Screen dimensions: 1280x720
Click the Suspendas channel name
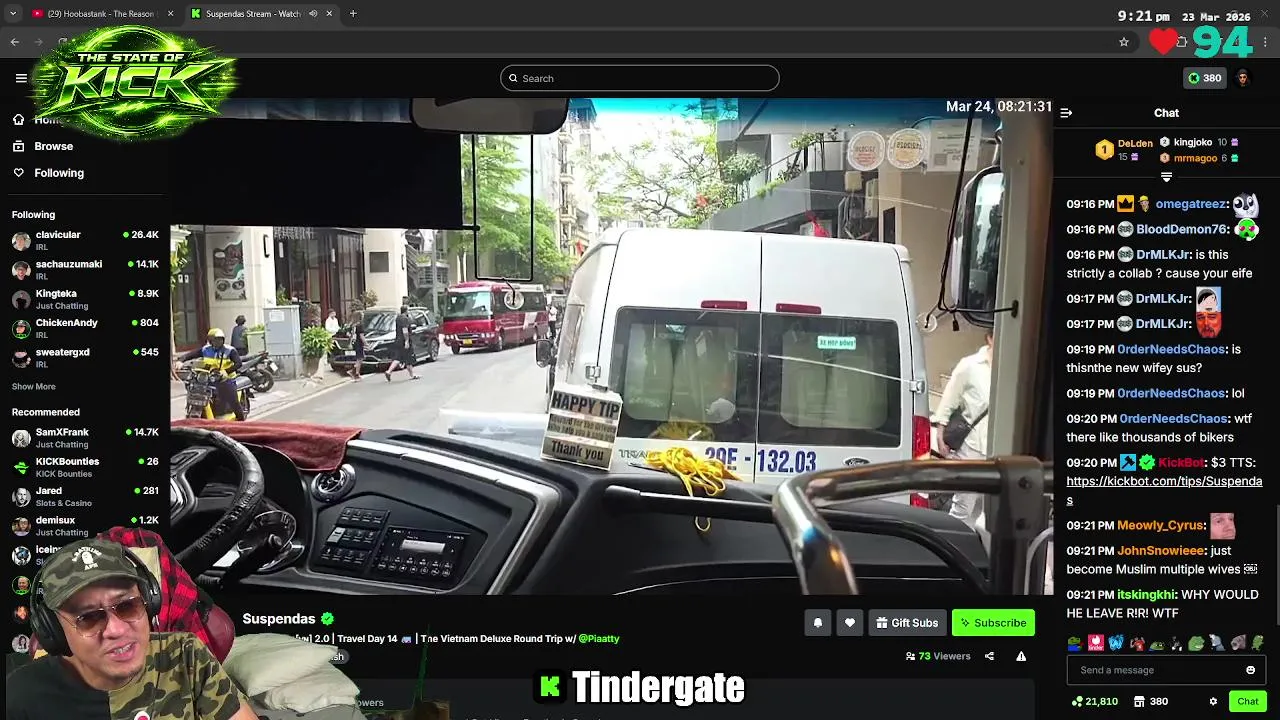279,619
